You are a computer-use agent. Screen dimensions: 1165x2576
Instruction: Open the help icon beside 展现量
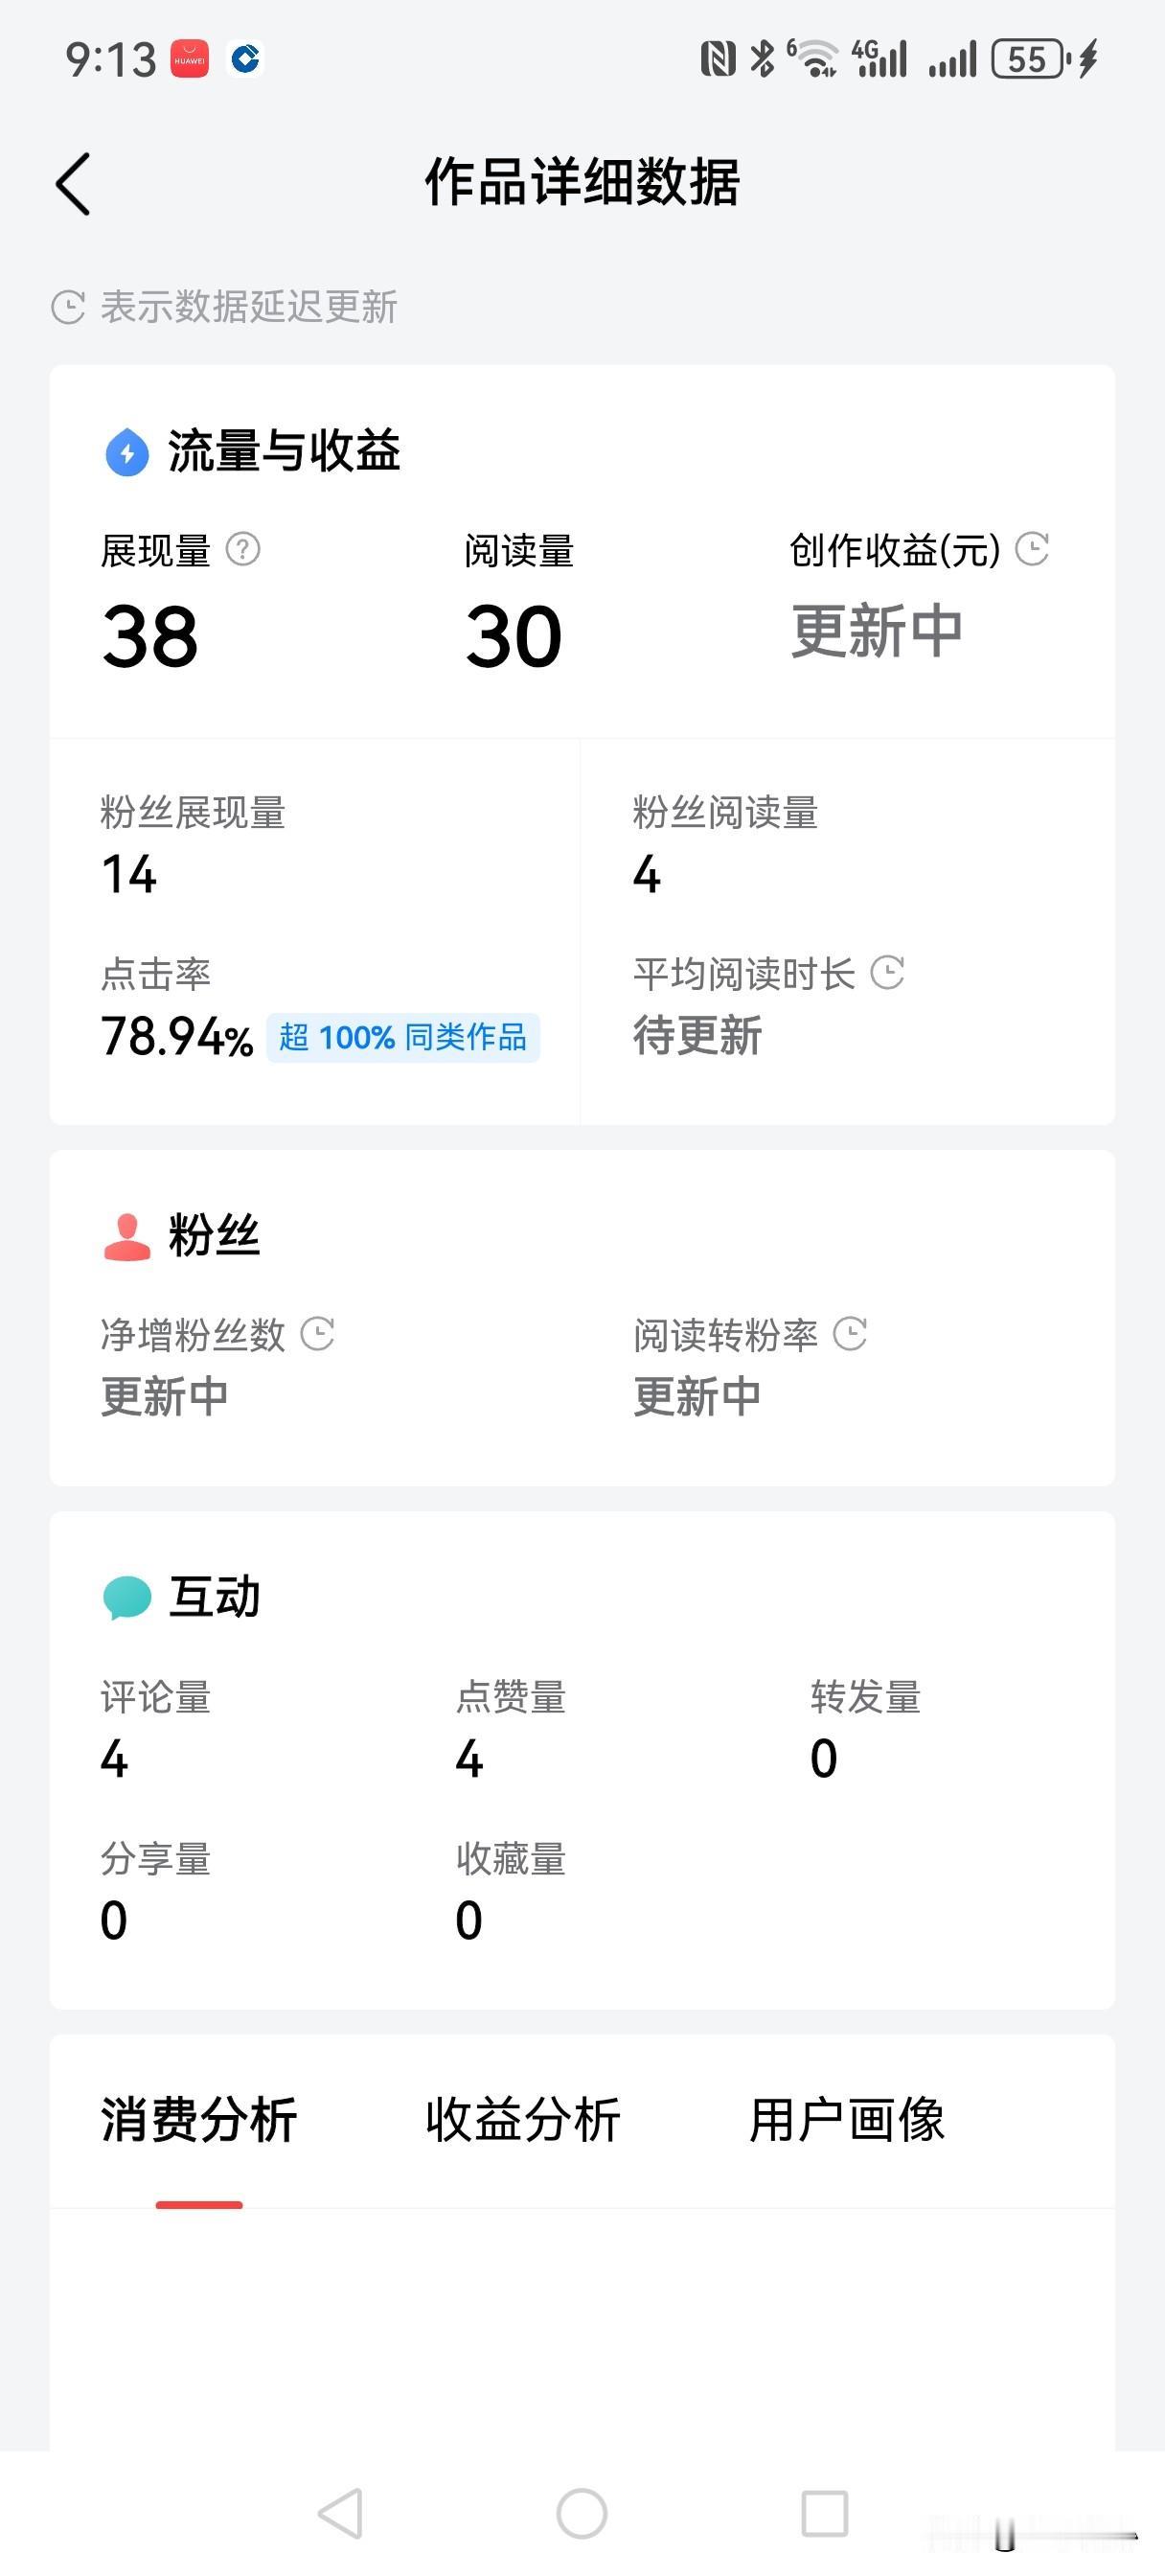pos(243,549)
